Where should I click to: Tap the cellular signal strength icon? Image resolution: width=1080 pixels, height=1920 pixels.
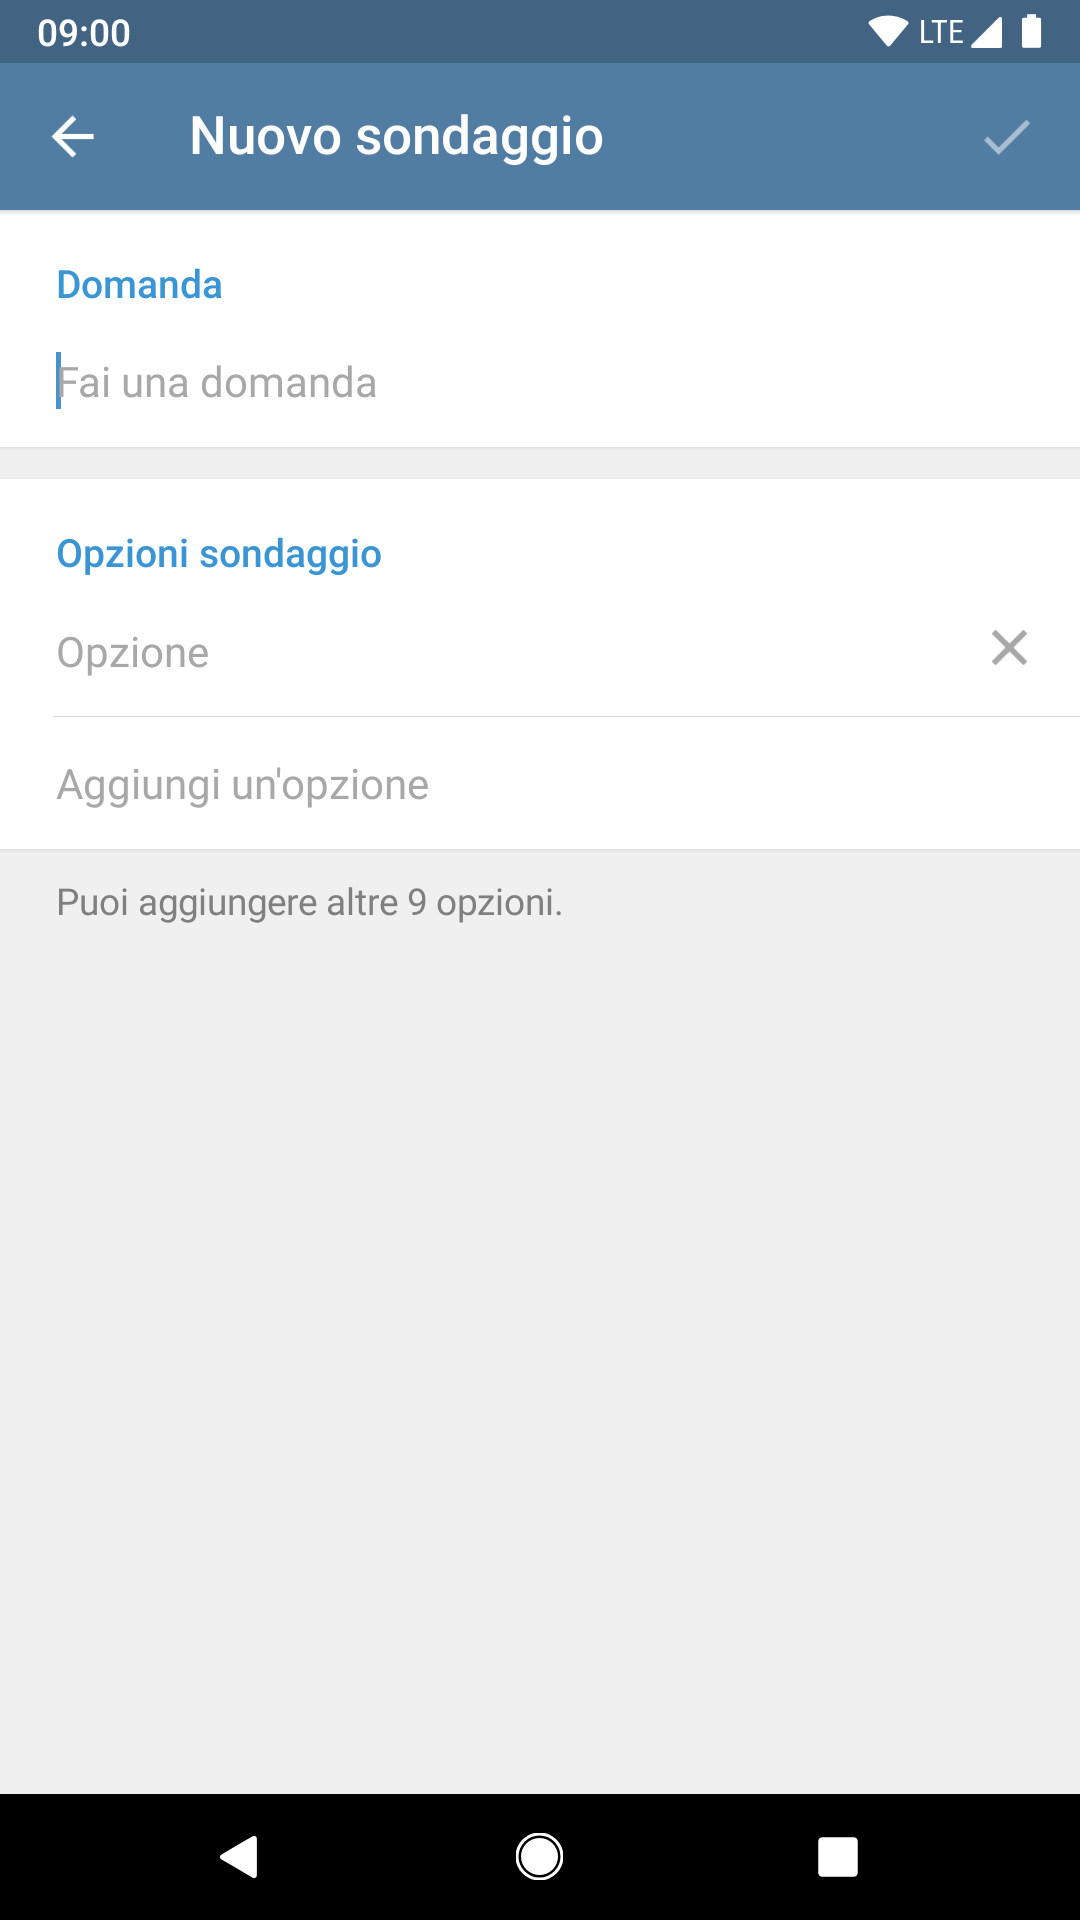986,32
